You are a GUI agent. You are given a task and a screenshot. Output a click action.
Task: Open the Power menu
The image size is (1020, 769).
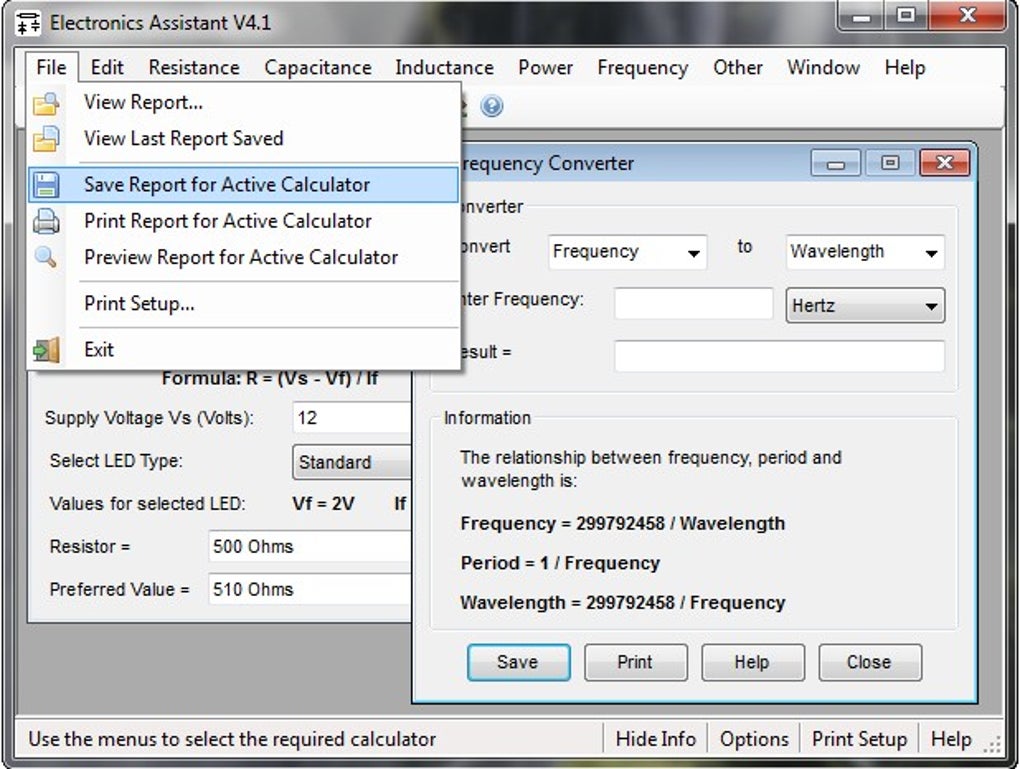(x=545, y=67)
